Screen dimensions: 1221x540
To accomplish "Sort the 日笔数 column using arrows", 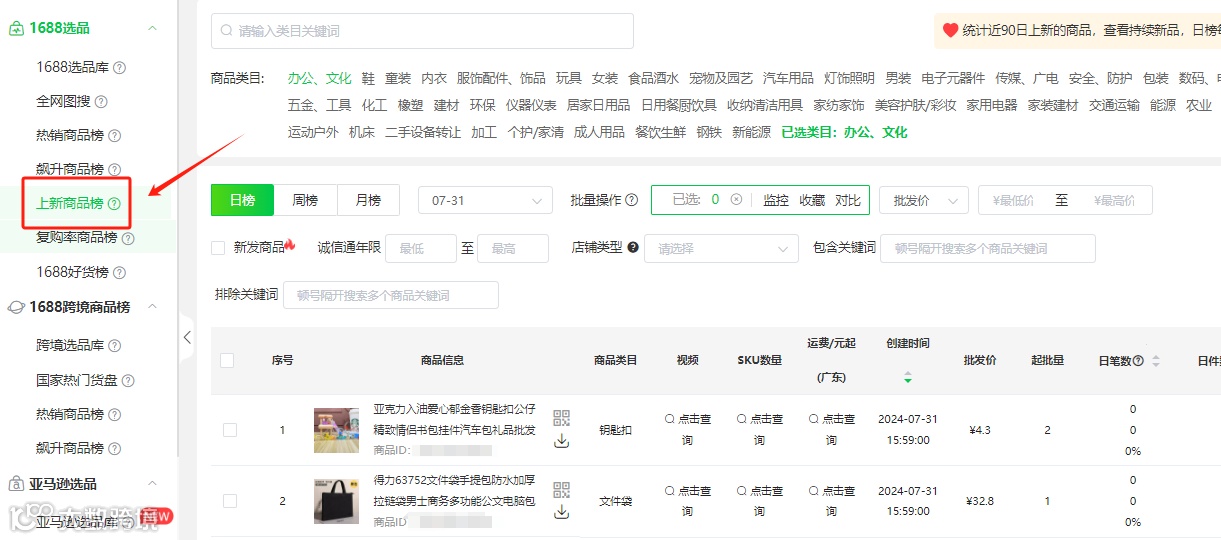I will point(1156,361).
